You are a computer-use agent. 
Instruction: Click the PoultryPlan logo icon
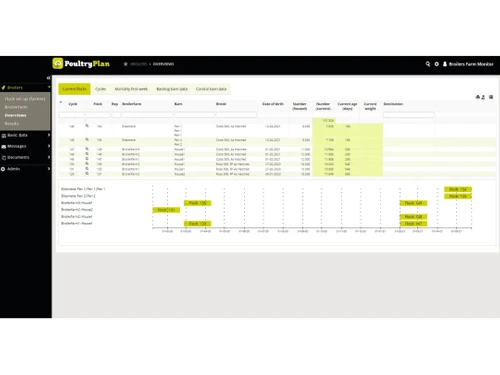coord(58,63)
